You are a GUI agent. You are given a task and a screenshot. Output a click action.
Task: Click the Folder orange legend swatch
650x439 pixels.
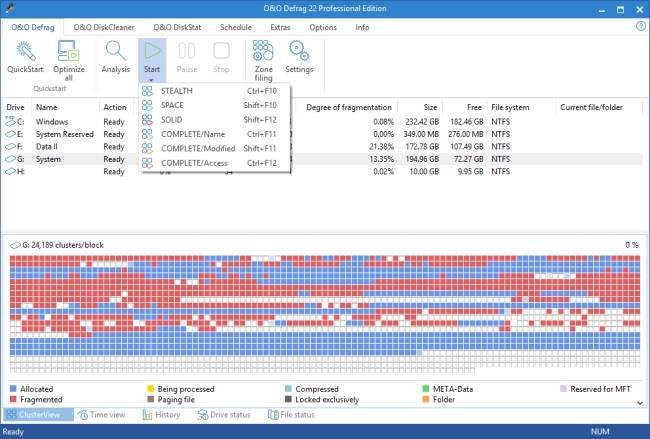pyautogui.click(x=425, y=399)
